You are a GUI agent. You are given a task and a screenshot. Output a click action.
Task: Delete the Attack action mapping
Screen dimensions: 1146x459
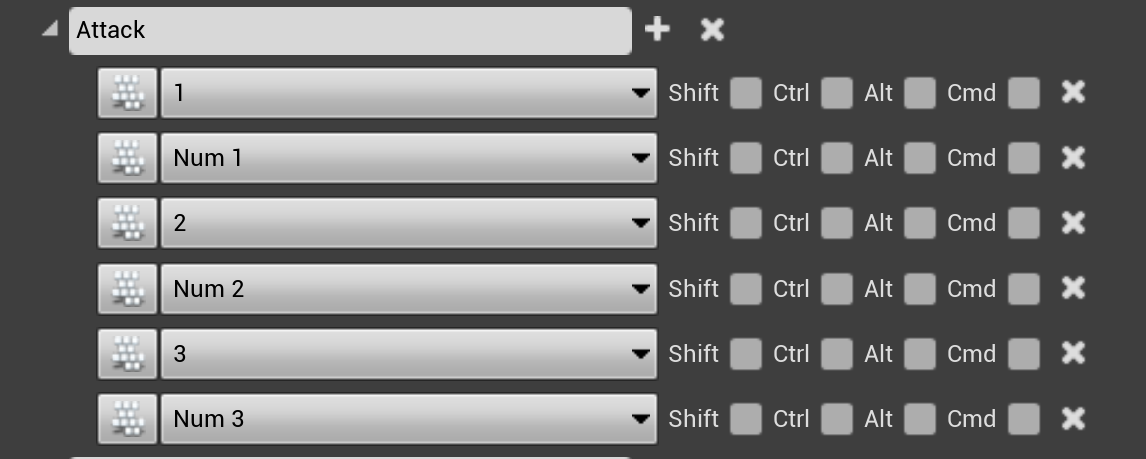tap(712, 30)
